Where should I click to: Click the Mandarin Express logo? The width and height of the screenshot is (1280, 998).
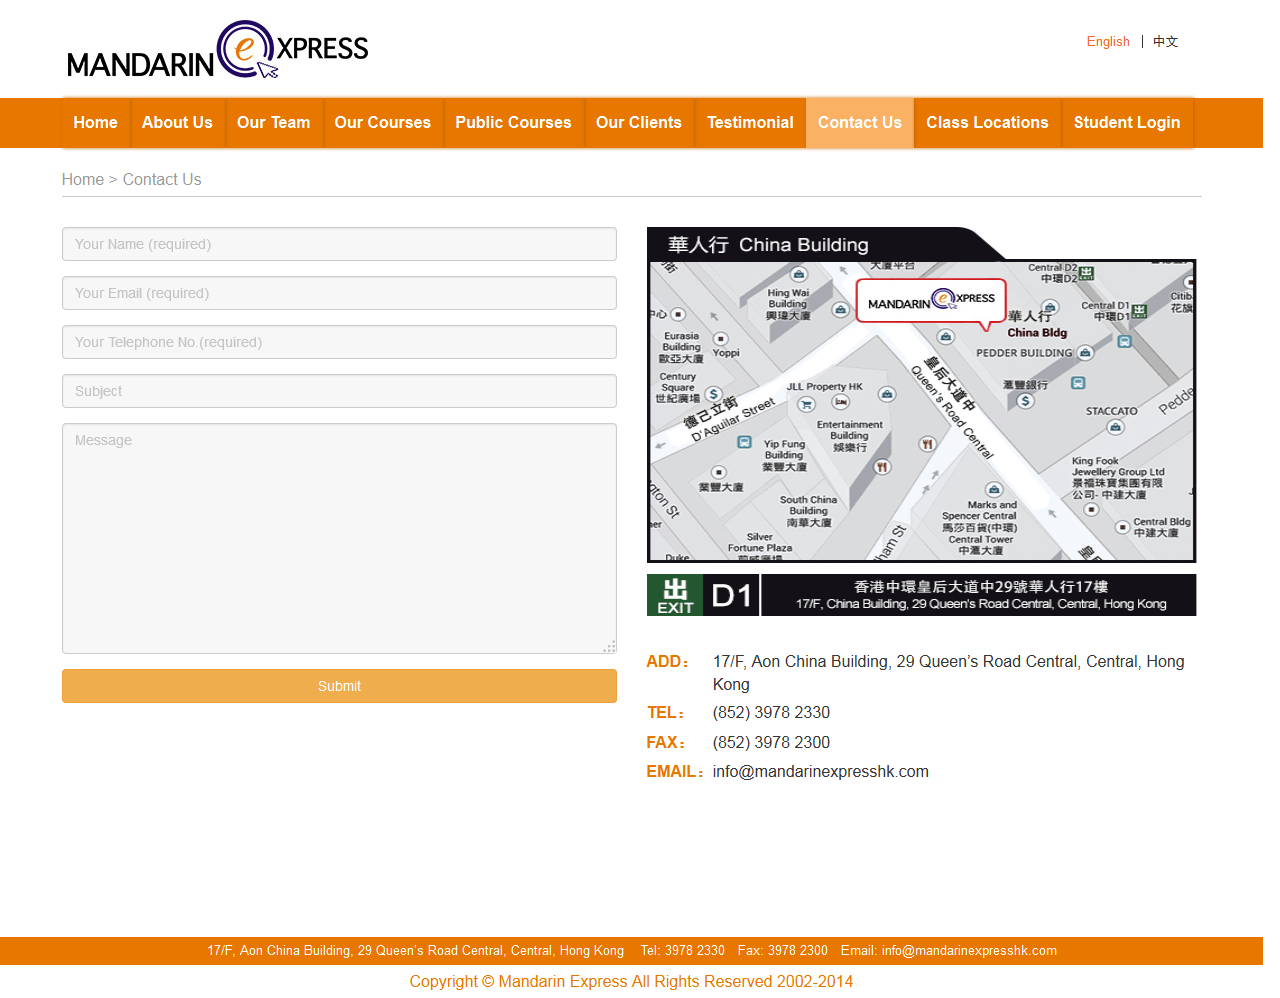[217, 50]
